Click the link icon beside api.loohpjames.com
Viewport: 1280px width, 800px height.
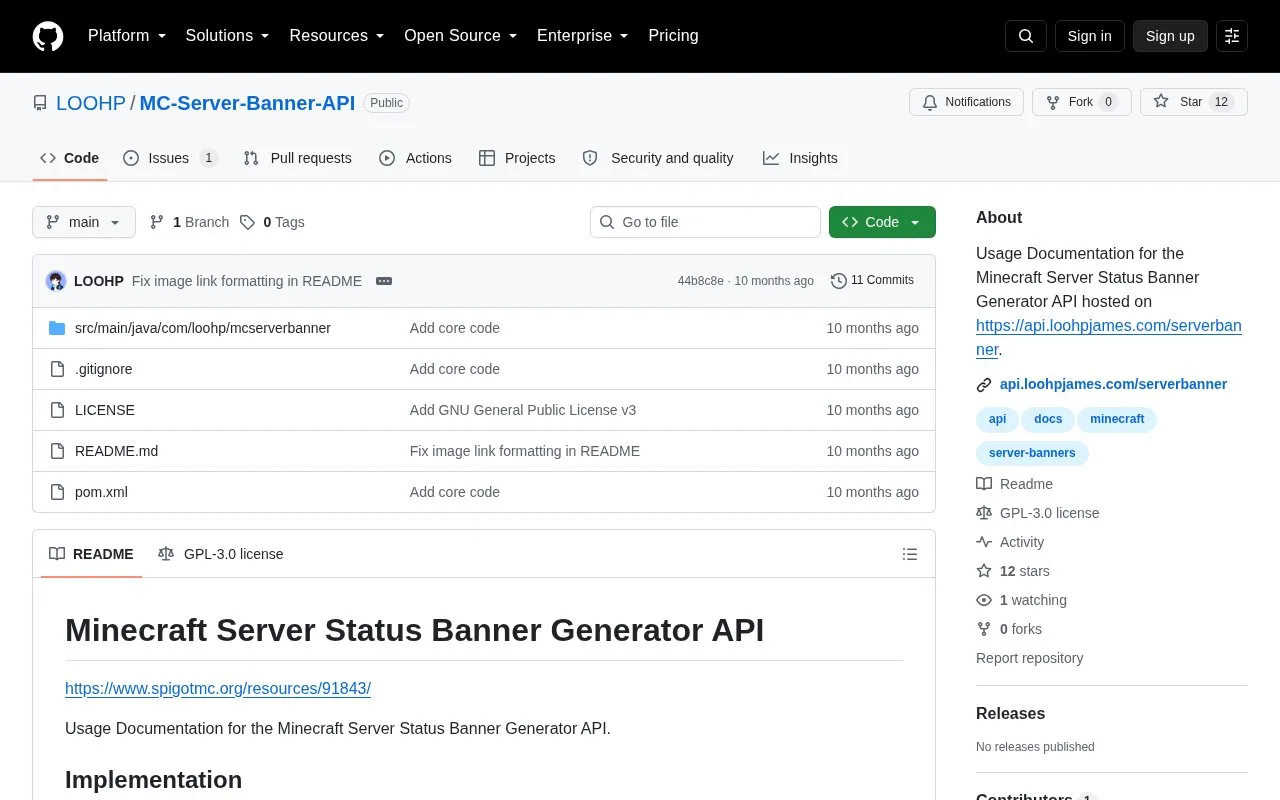[x=984, y=385]
